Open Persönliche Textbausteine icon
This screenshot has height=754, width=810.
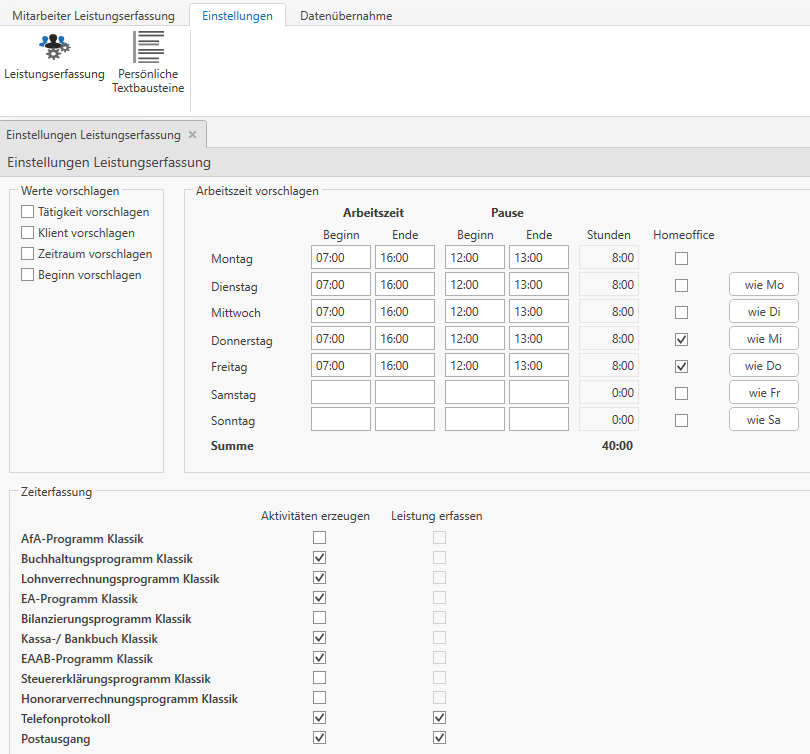coord(148,47)
